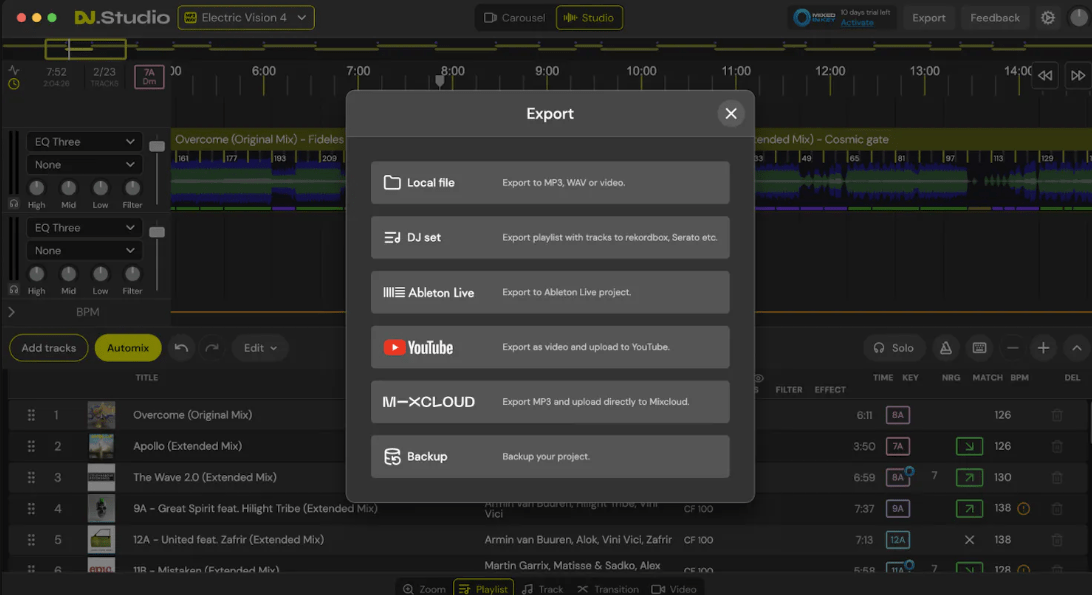Click drag handle of track 1
1092x595 pixels.
(31, 415)
